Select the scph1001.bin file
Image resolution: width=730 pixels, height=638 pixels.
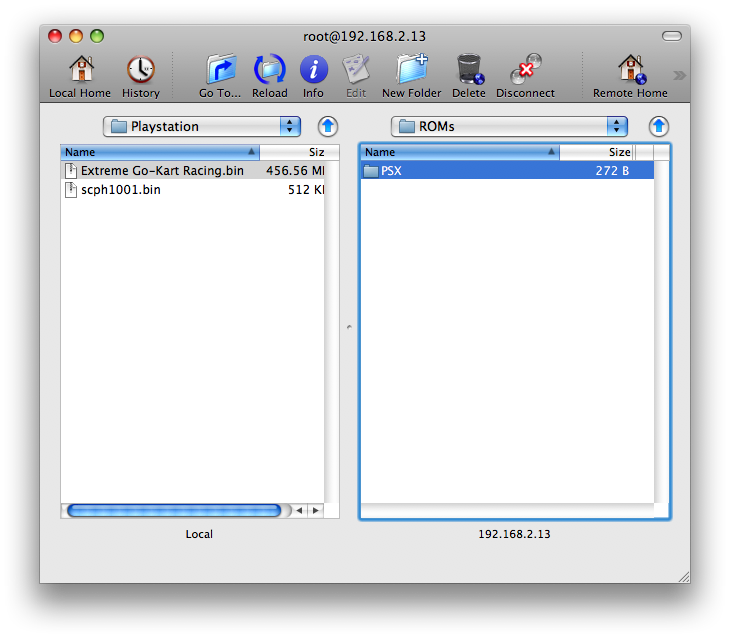[x=120, y=190]
